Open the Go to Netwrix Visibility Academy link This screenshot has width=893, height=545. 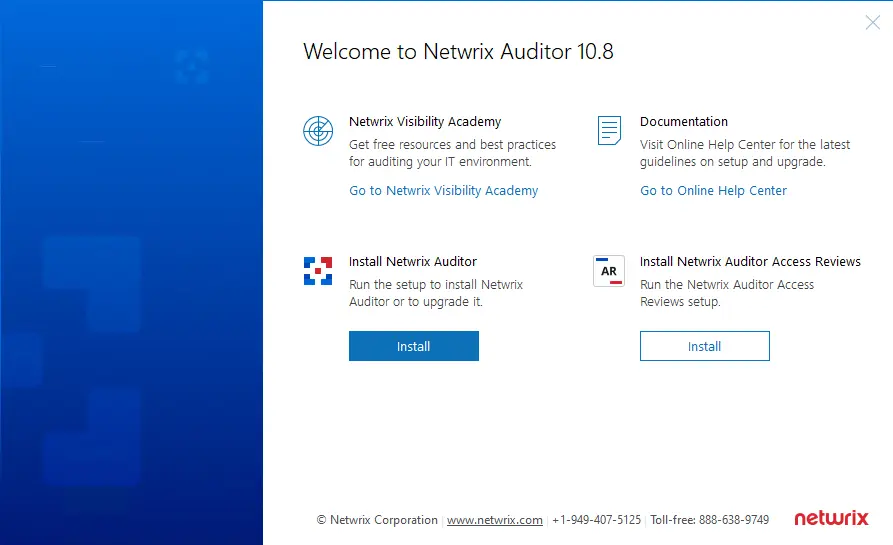(443, 191)
